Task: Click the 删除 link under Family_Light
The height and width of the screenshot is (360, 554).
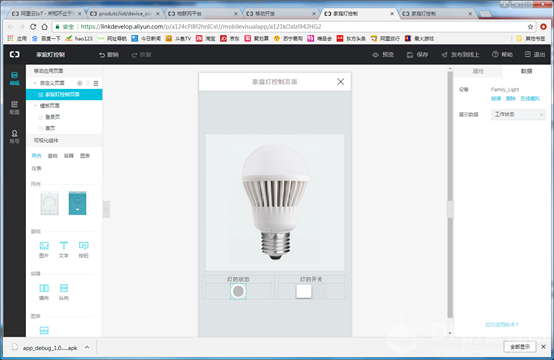Action: (510, 99)
